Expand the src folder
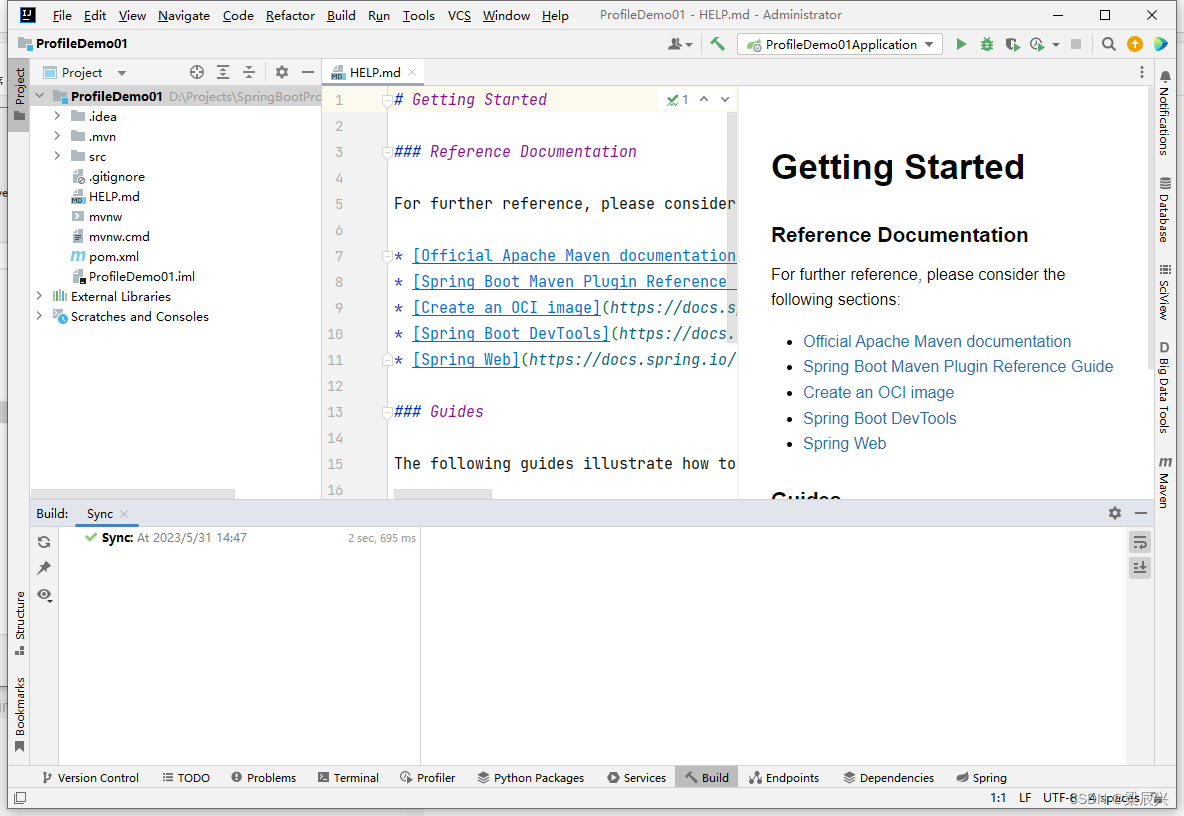1184x816 pixels. (57, 156)
